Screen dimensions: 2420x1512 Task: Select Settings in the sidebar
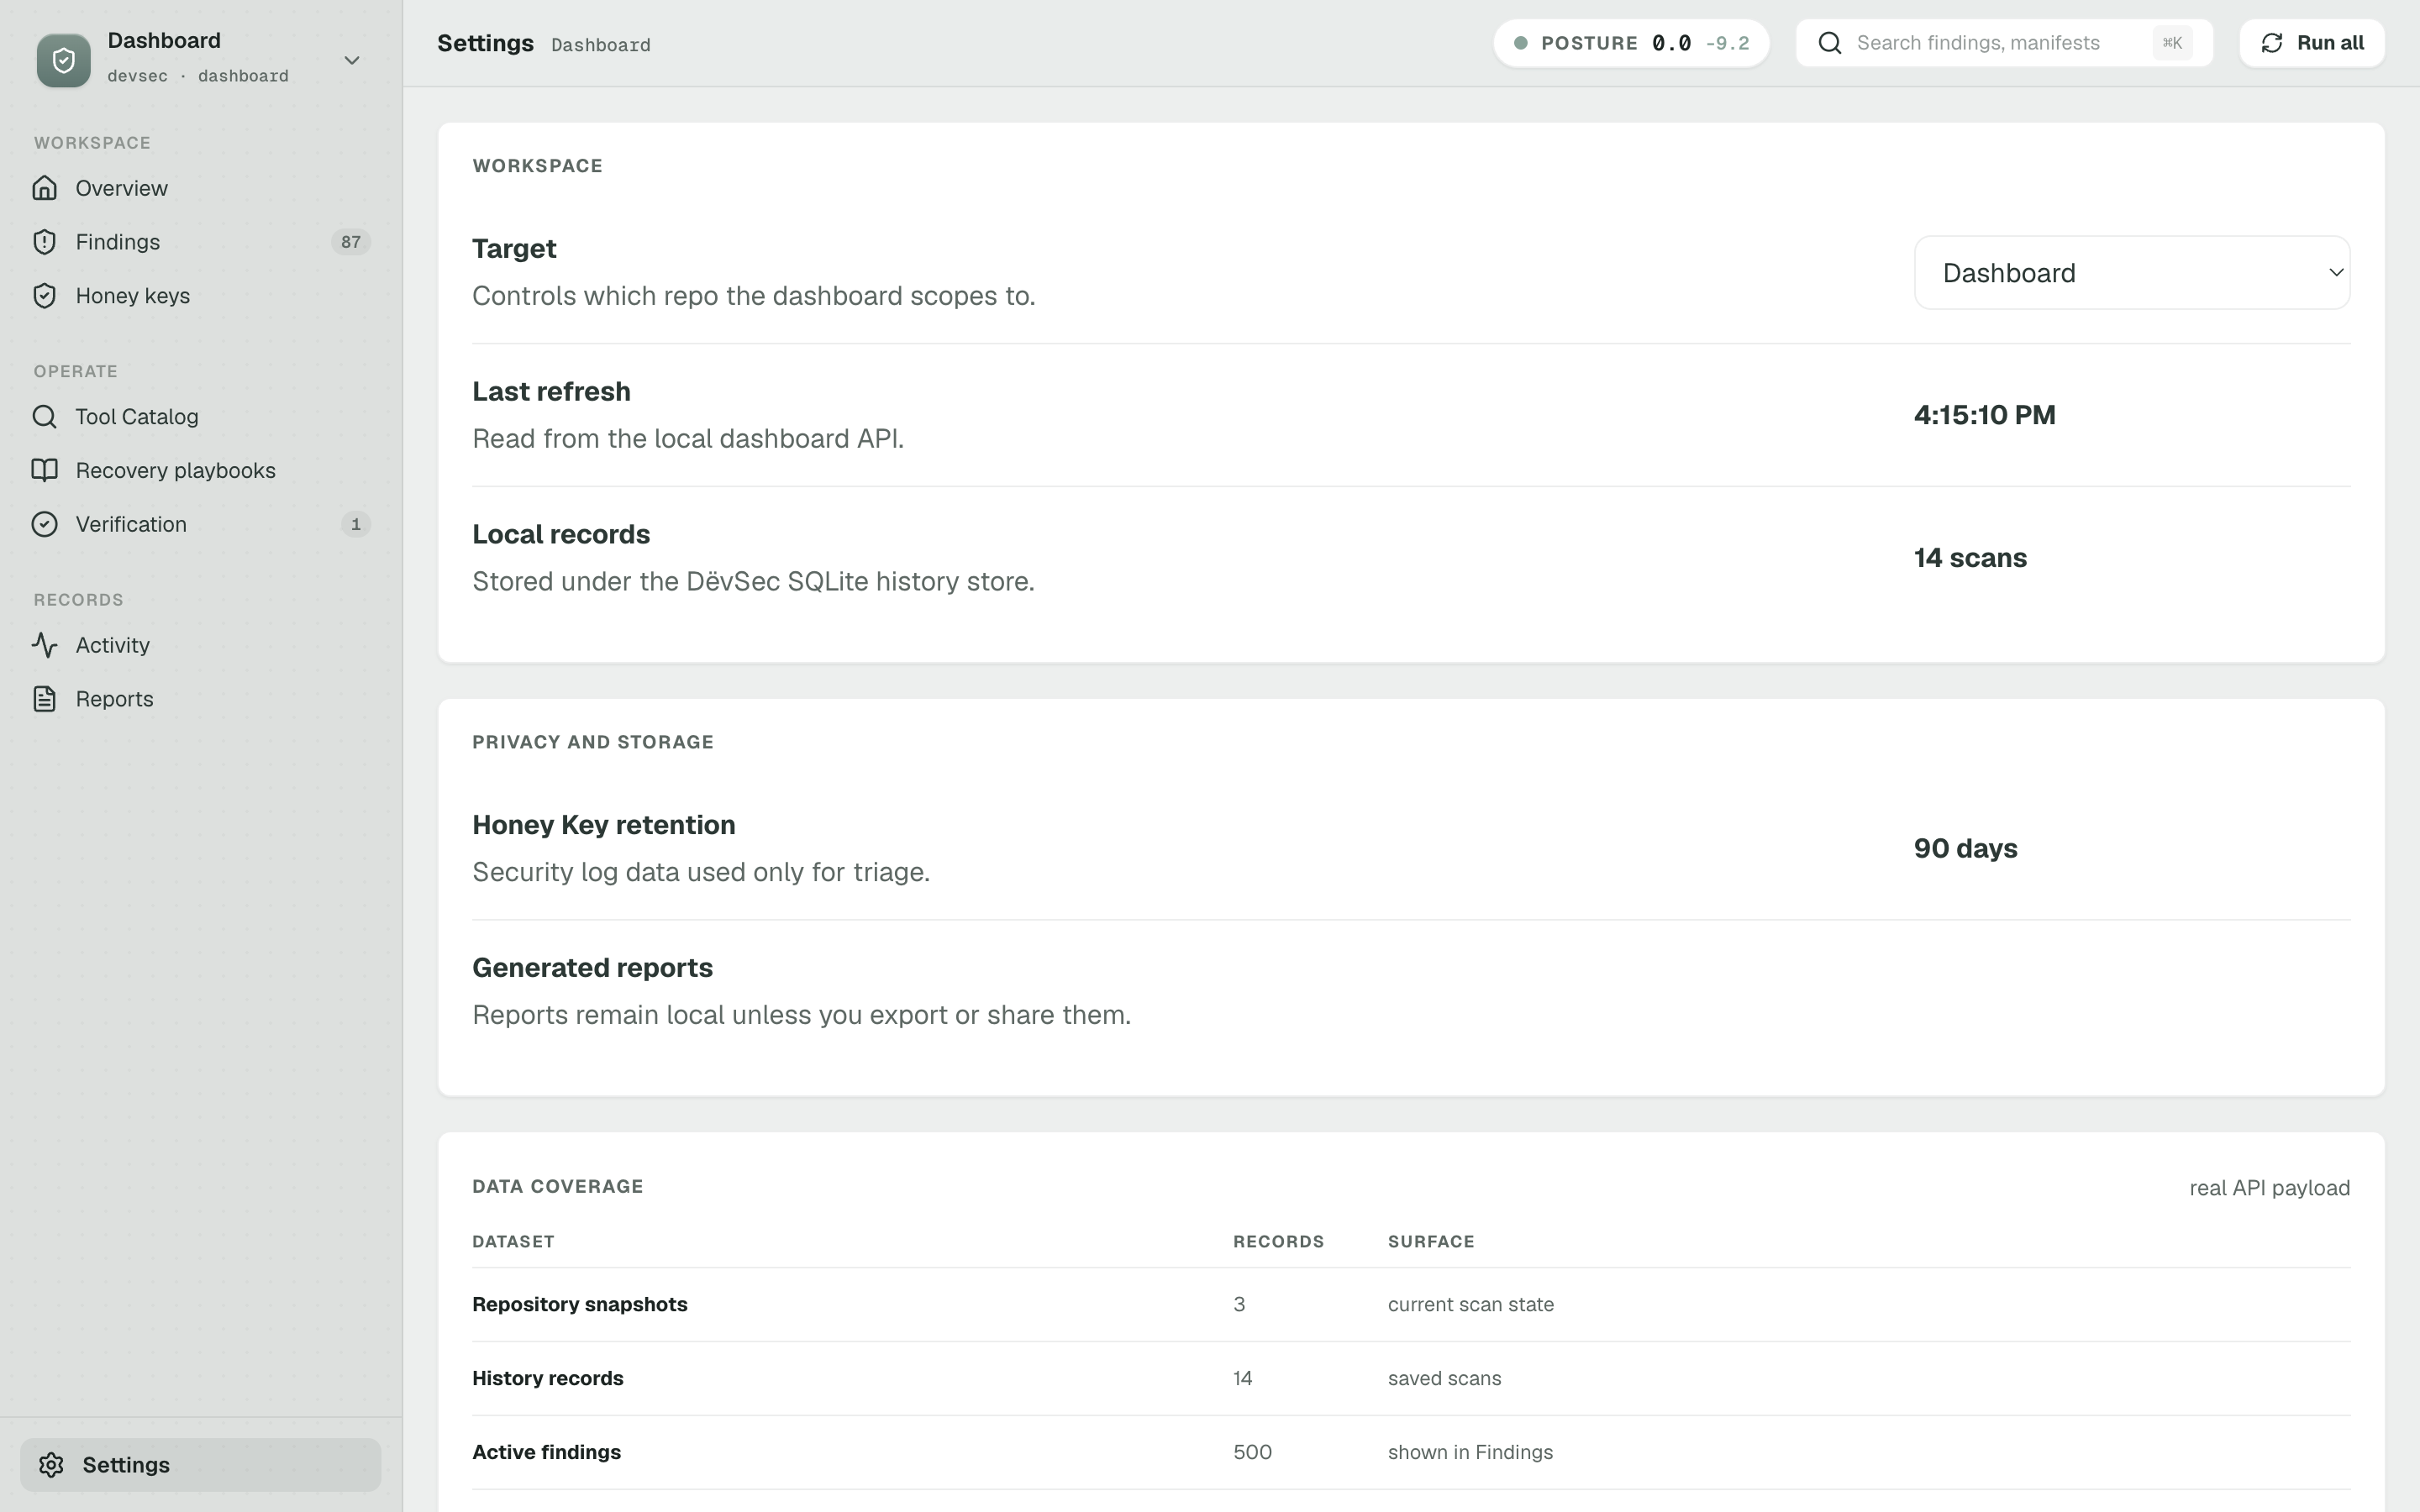coord(201,1465)
